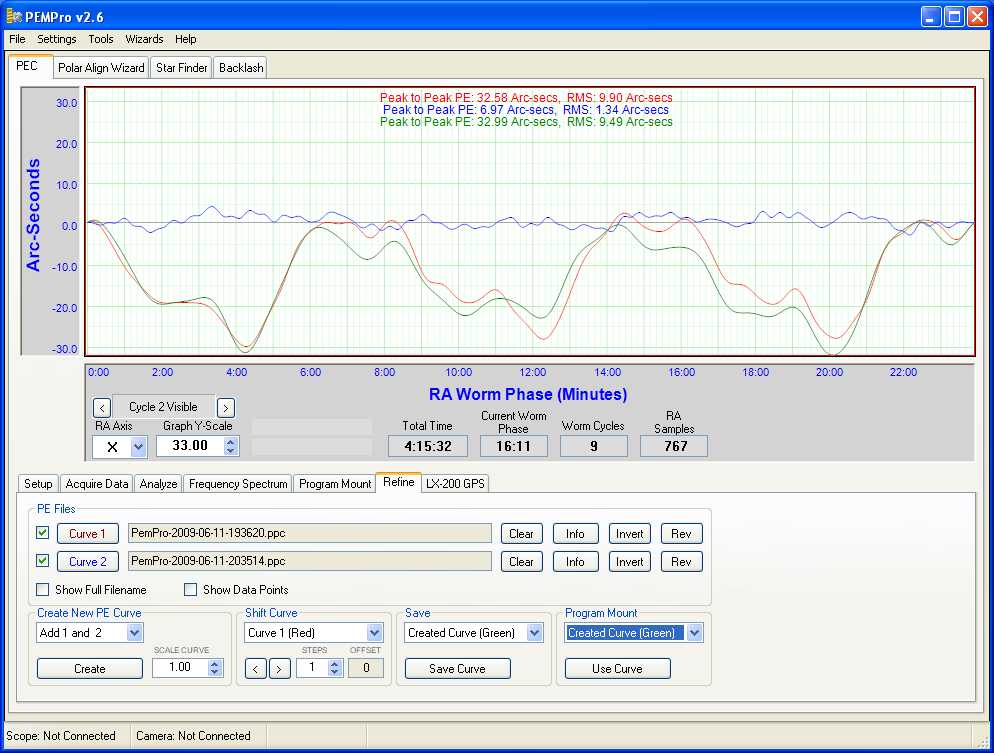This screenshot has height=753, width=994.
Task: Click the PEMPro app icon in title bar
Action: click(x=14, y=16)
